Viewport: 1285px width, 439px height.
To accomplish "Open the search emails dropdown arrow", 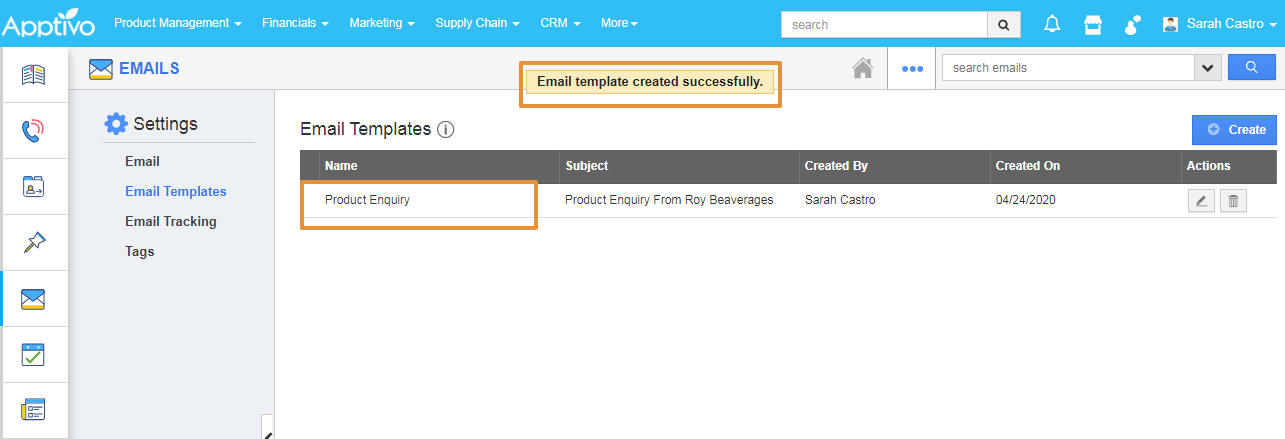I will coord(1208,68).
